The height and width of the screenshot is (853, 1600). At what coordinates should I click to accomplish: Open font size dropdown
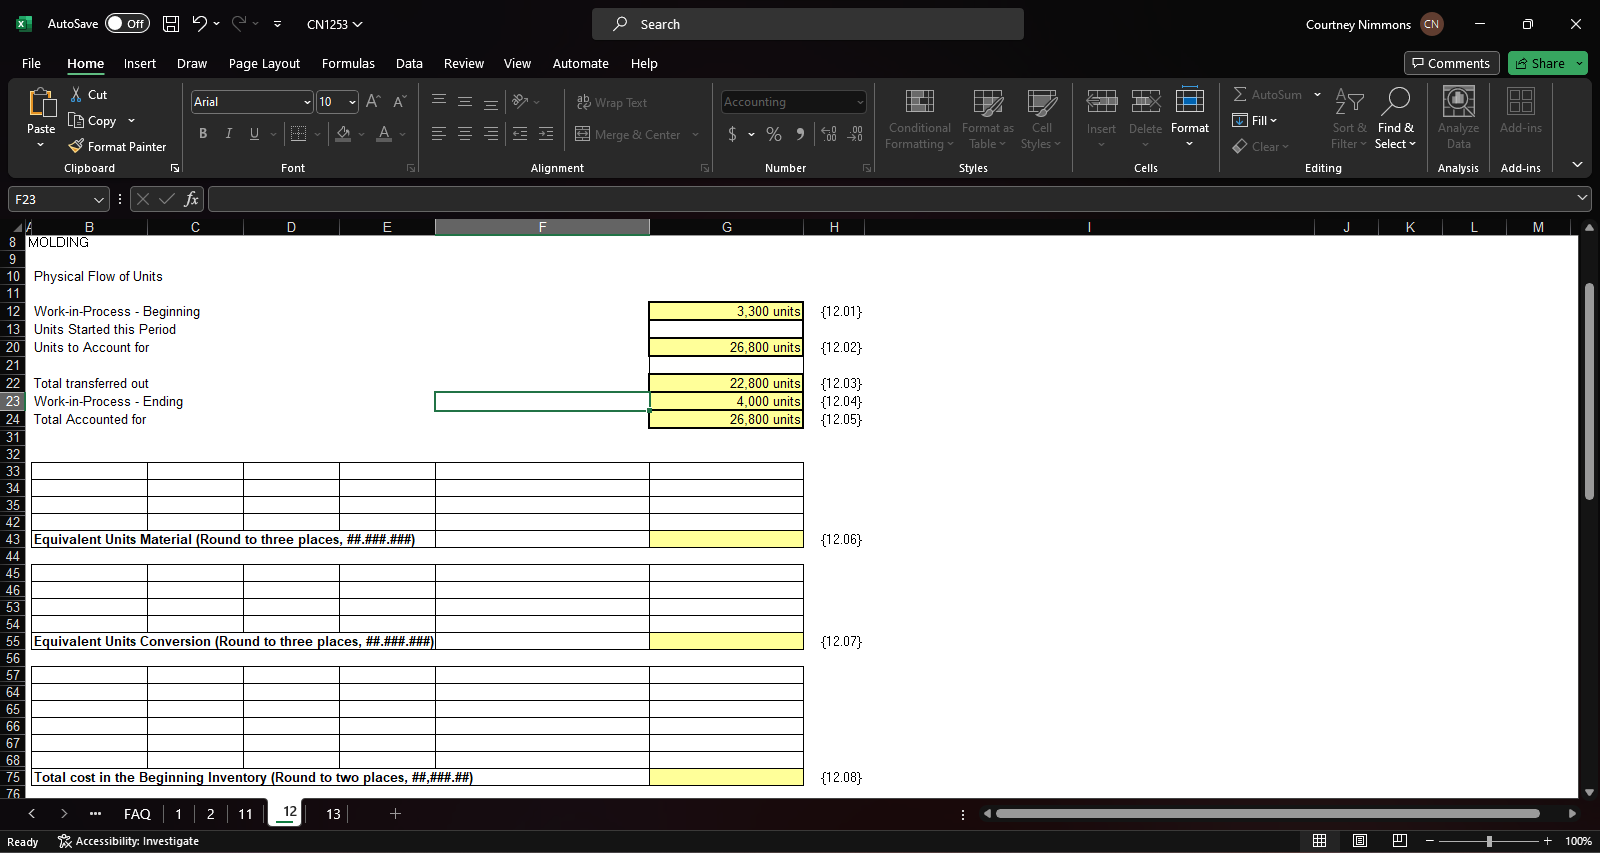click(x=352, y=102)
